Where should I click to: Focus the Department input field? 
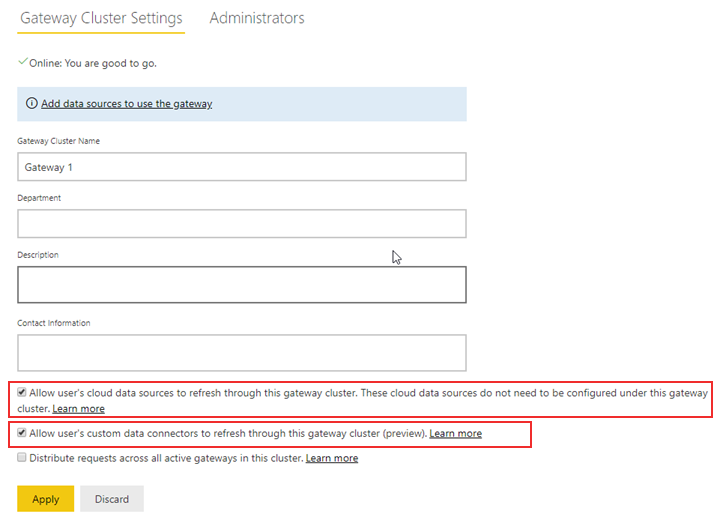(x=242, y=224)
